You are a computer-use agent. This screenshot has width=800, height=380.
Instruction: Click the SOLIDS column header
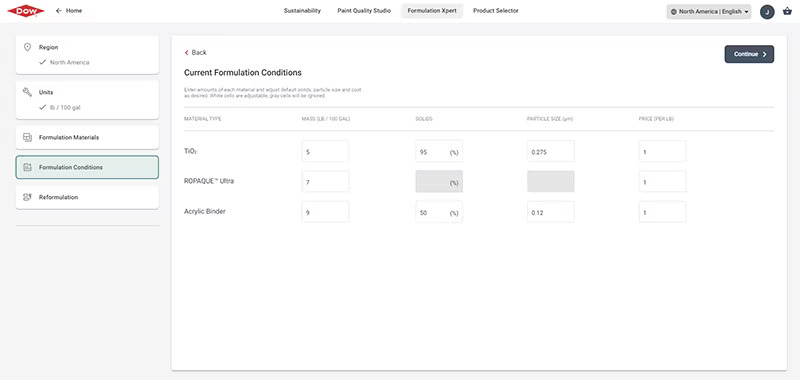(x=424, y=119)
